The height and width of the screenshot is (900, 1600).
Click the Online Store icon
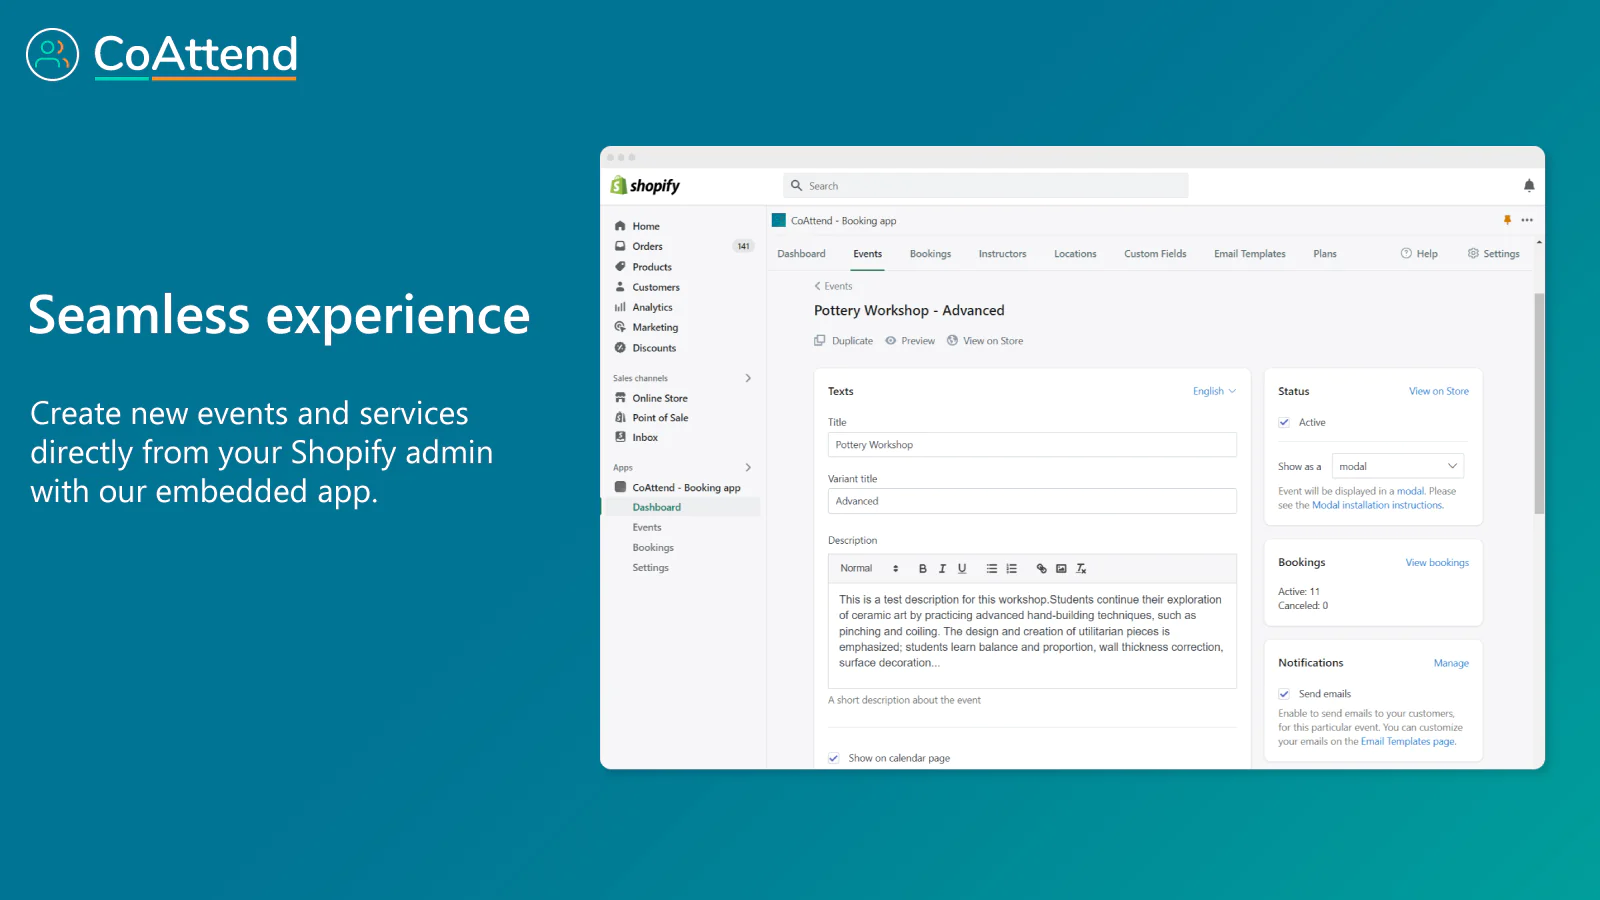(x=620, y=398)
